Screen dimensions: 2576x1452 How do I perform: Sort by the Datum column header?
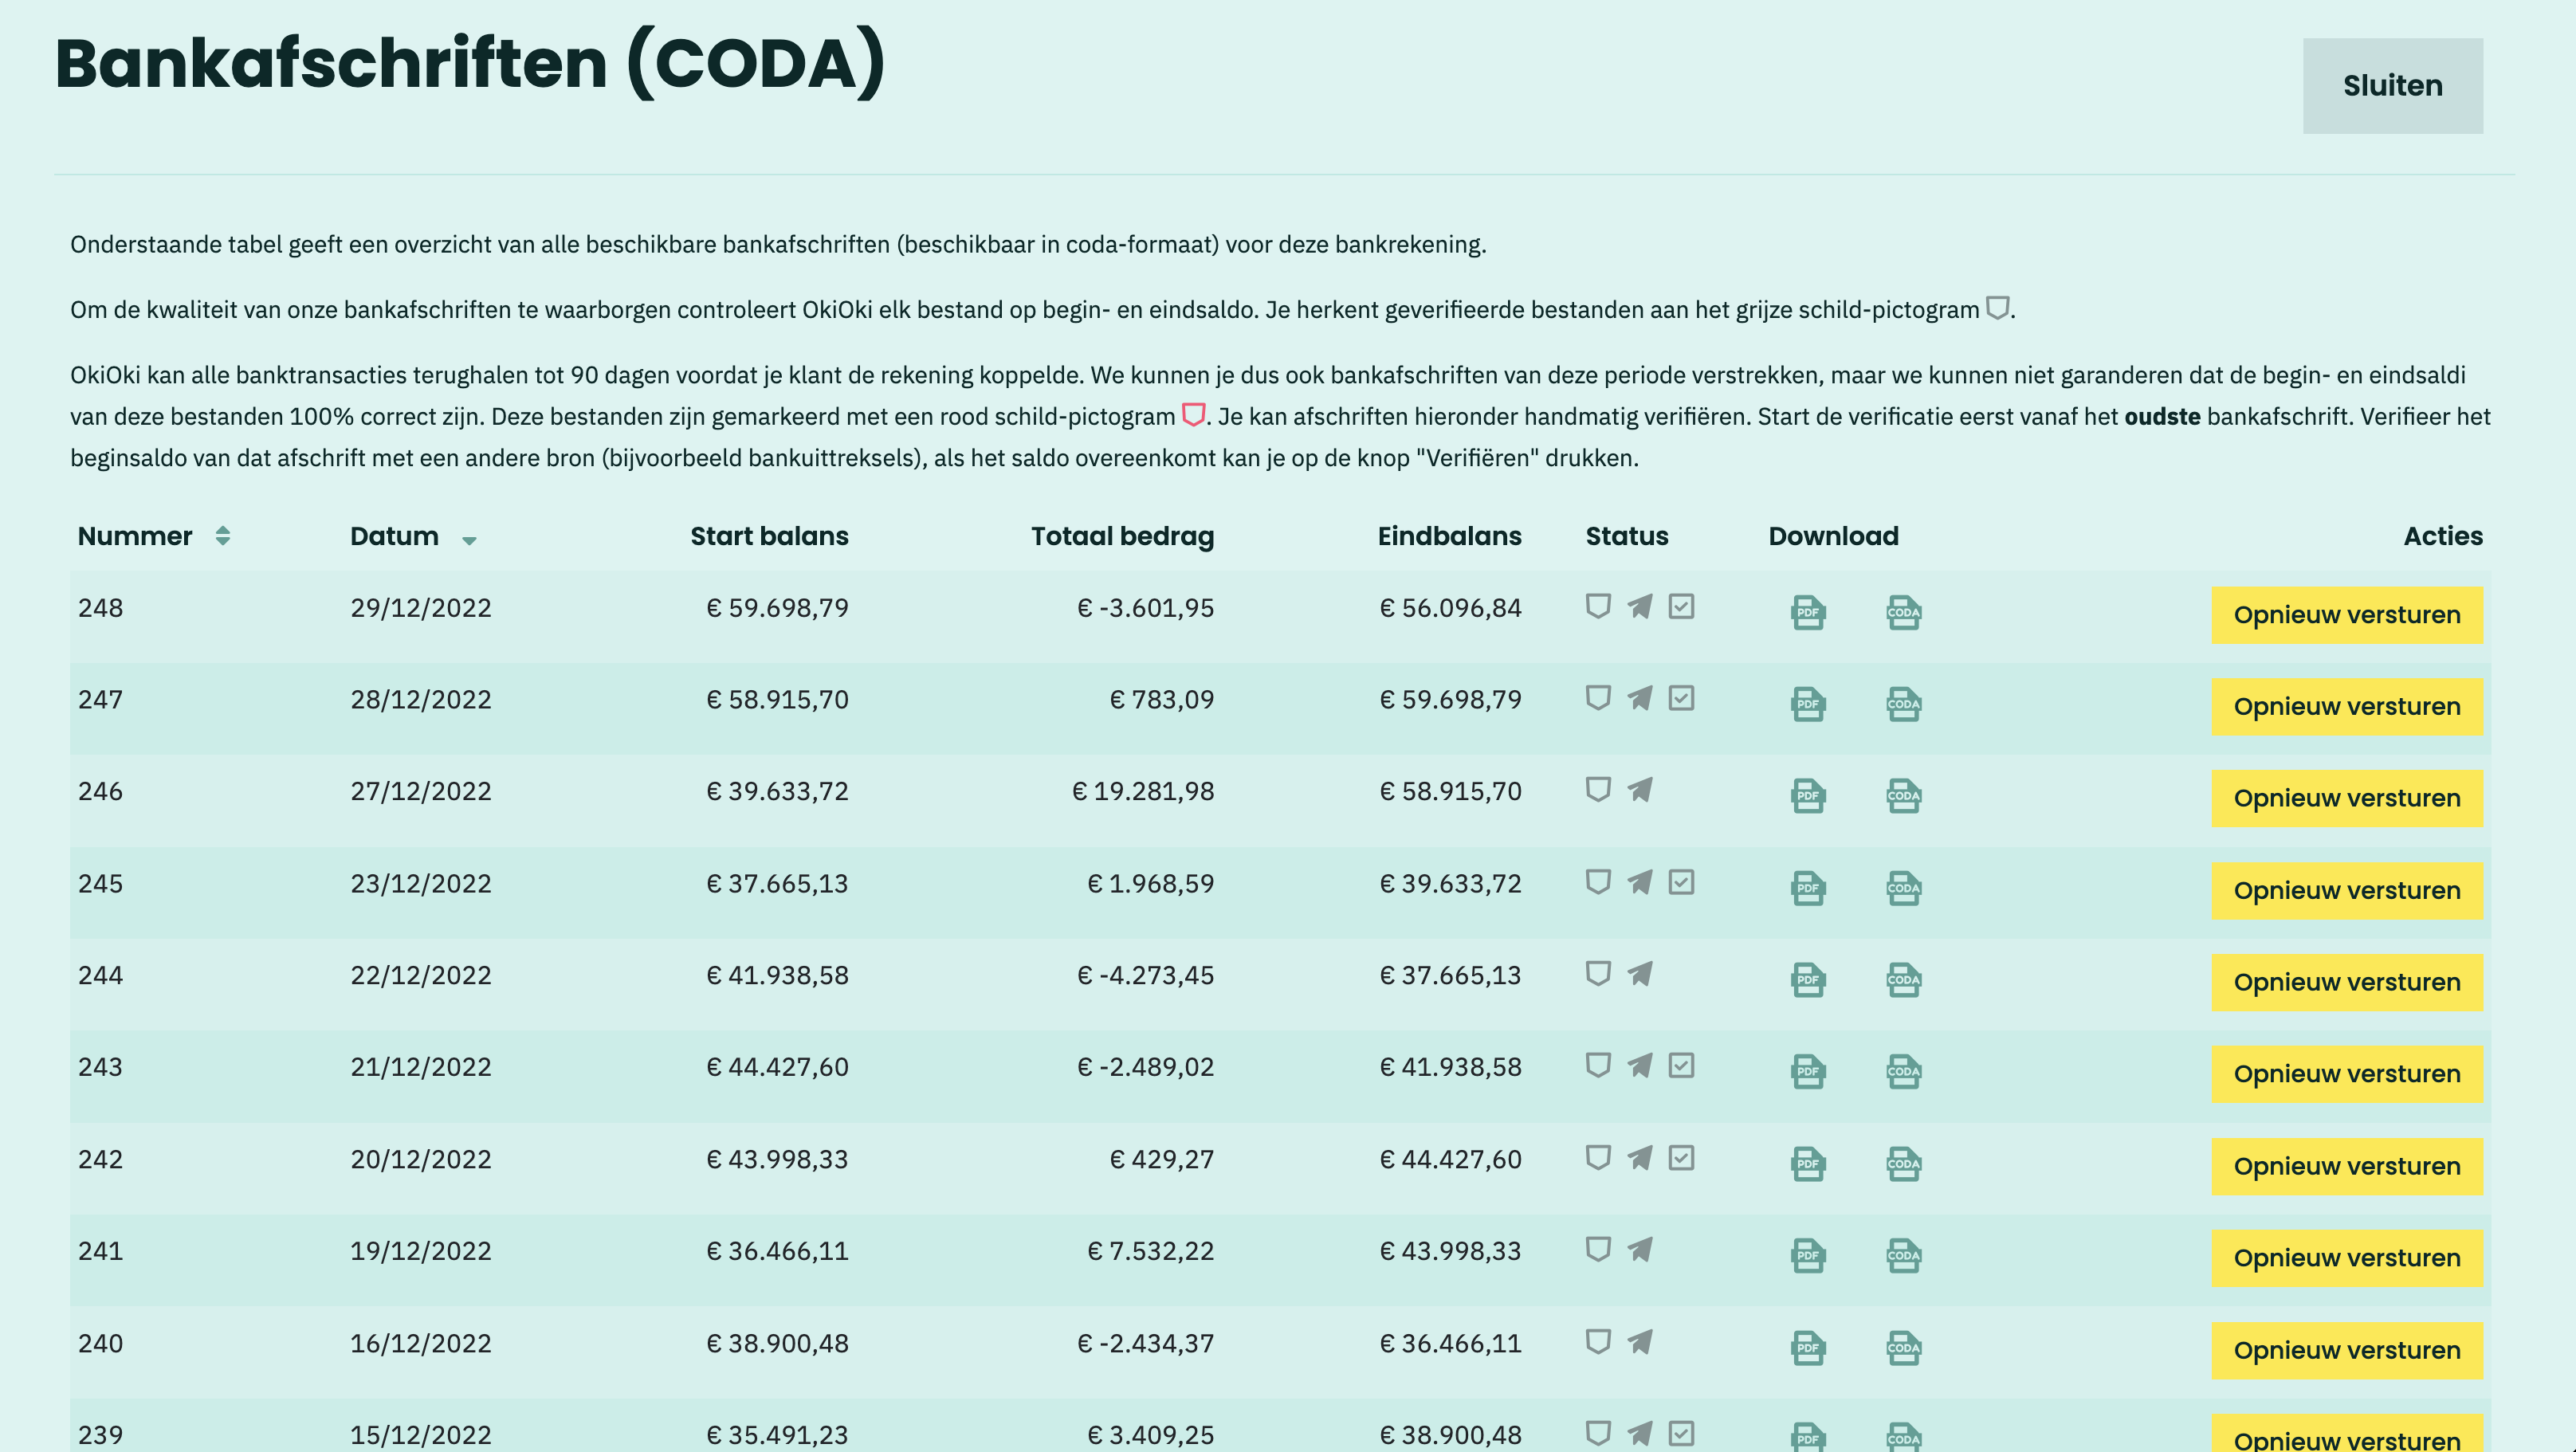coord(394,536)
